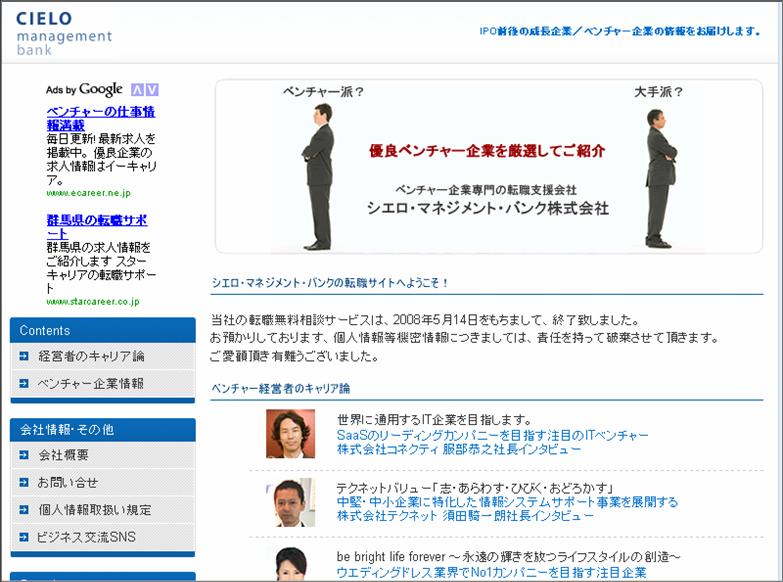Click 世界に通用するIT企業を目指します text

click(433, 420)
